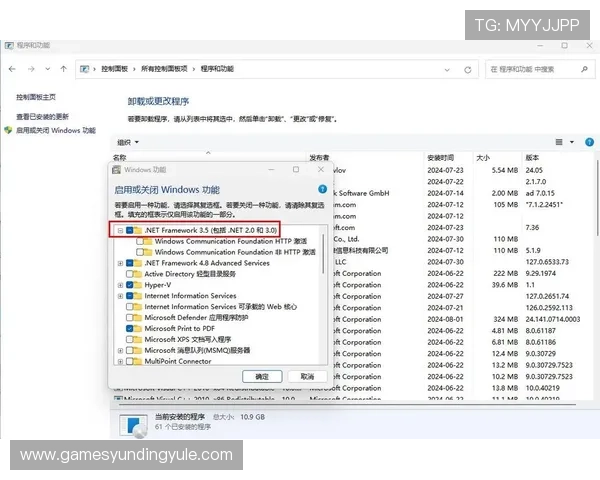Expand .NET Framework 4.8 Advanced Services node
Image resolution: width=600 pixels, height=480 pixels.
click(x=120, y=263)
